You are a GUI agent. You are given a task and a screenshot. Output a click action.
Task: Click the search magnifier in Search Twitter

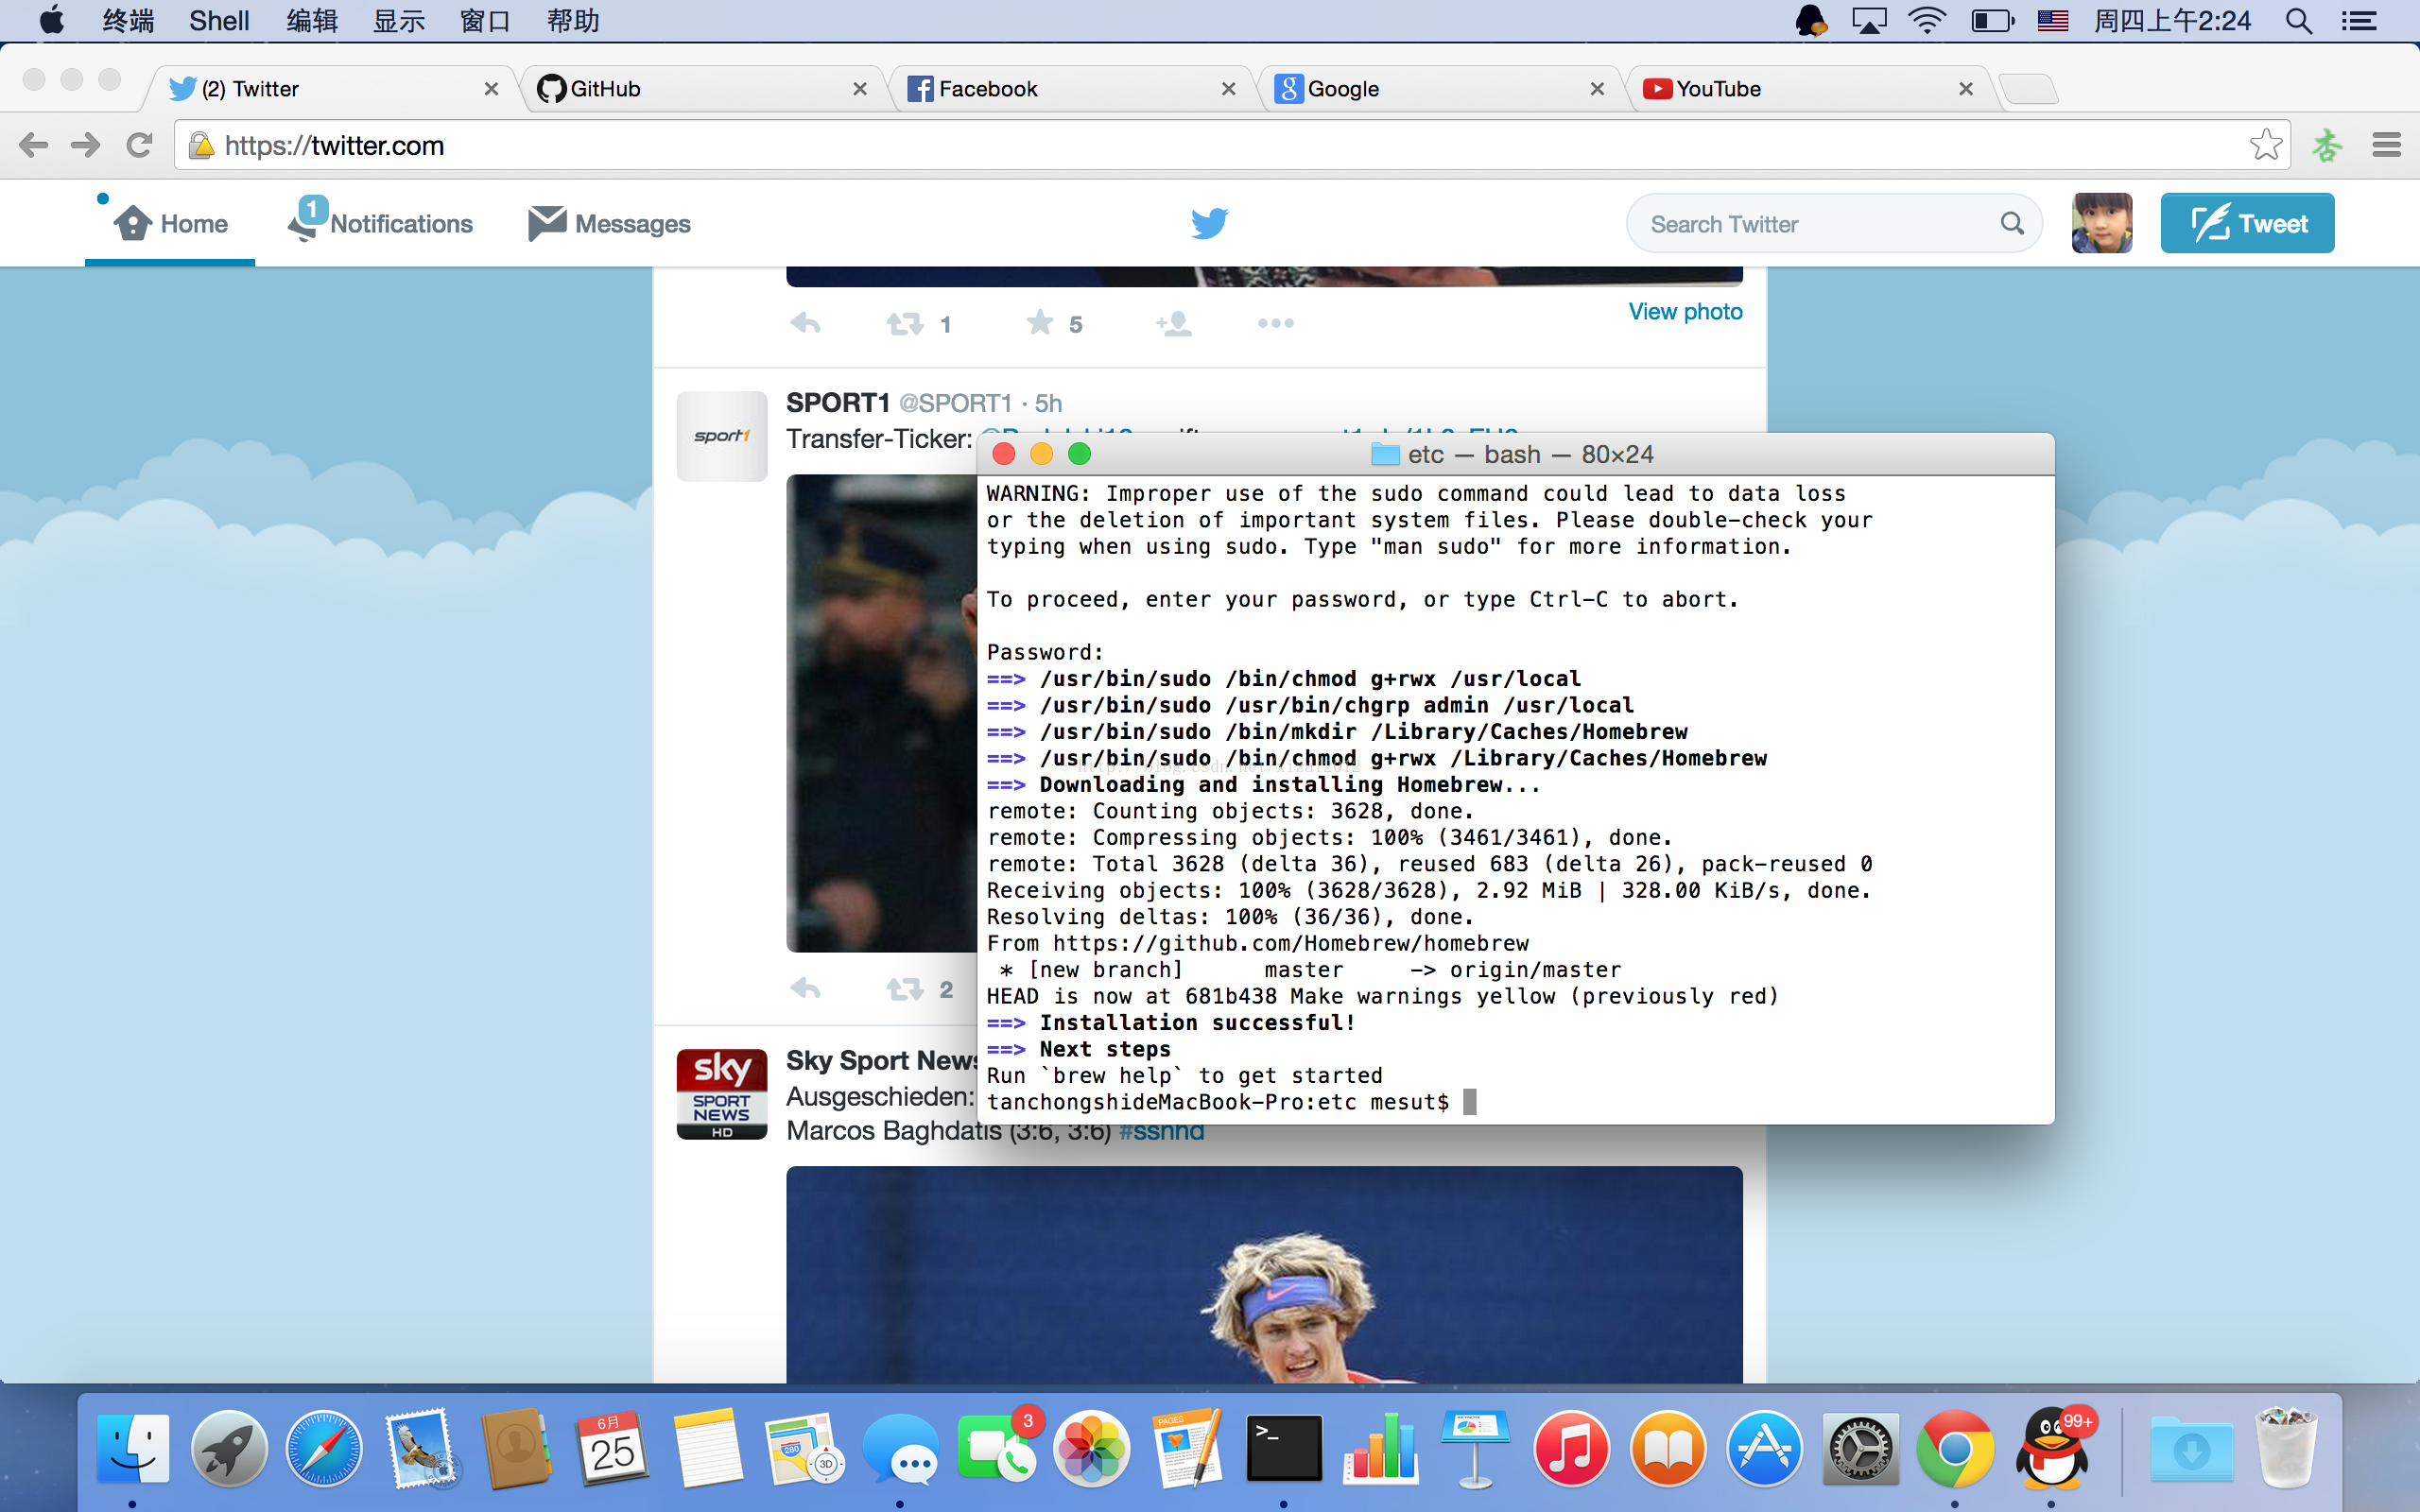click(x=2012, y=223)
